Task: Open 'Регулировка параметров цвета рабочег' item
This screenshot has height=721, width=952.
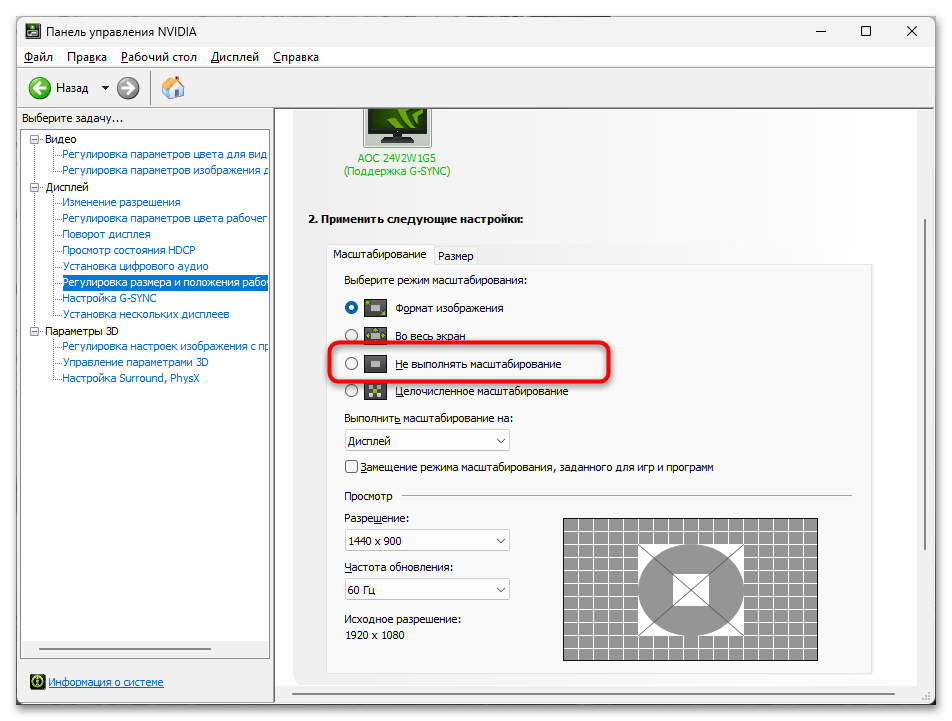Action: pyautogui.click(x=165, y=218)
